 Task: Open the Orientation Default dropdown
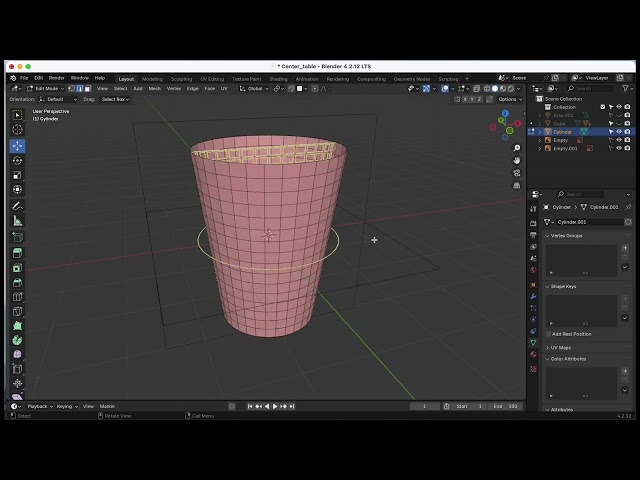click(x=58, y=99)
